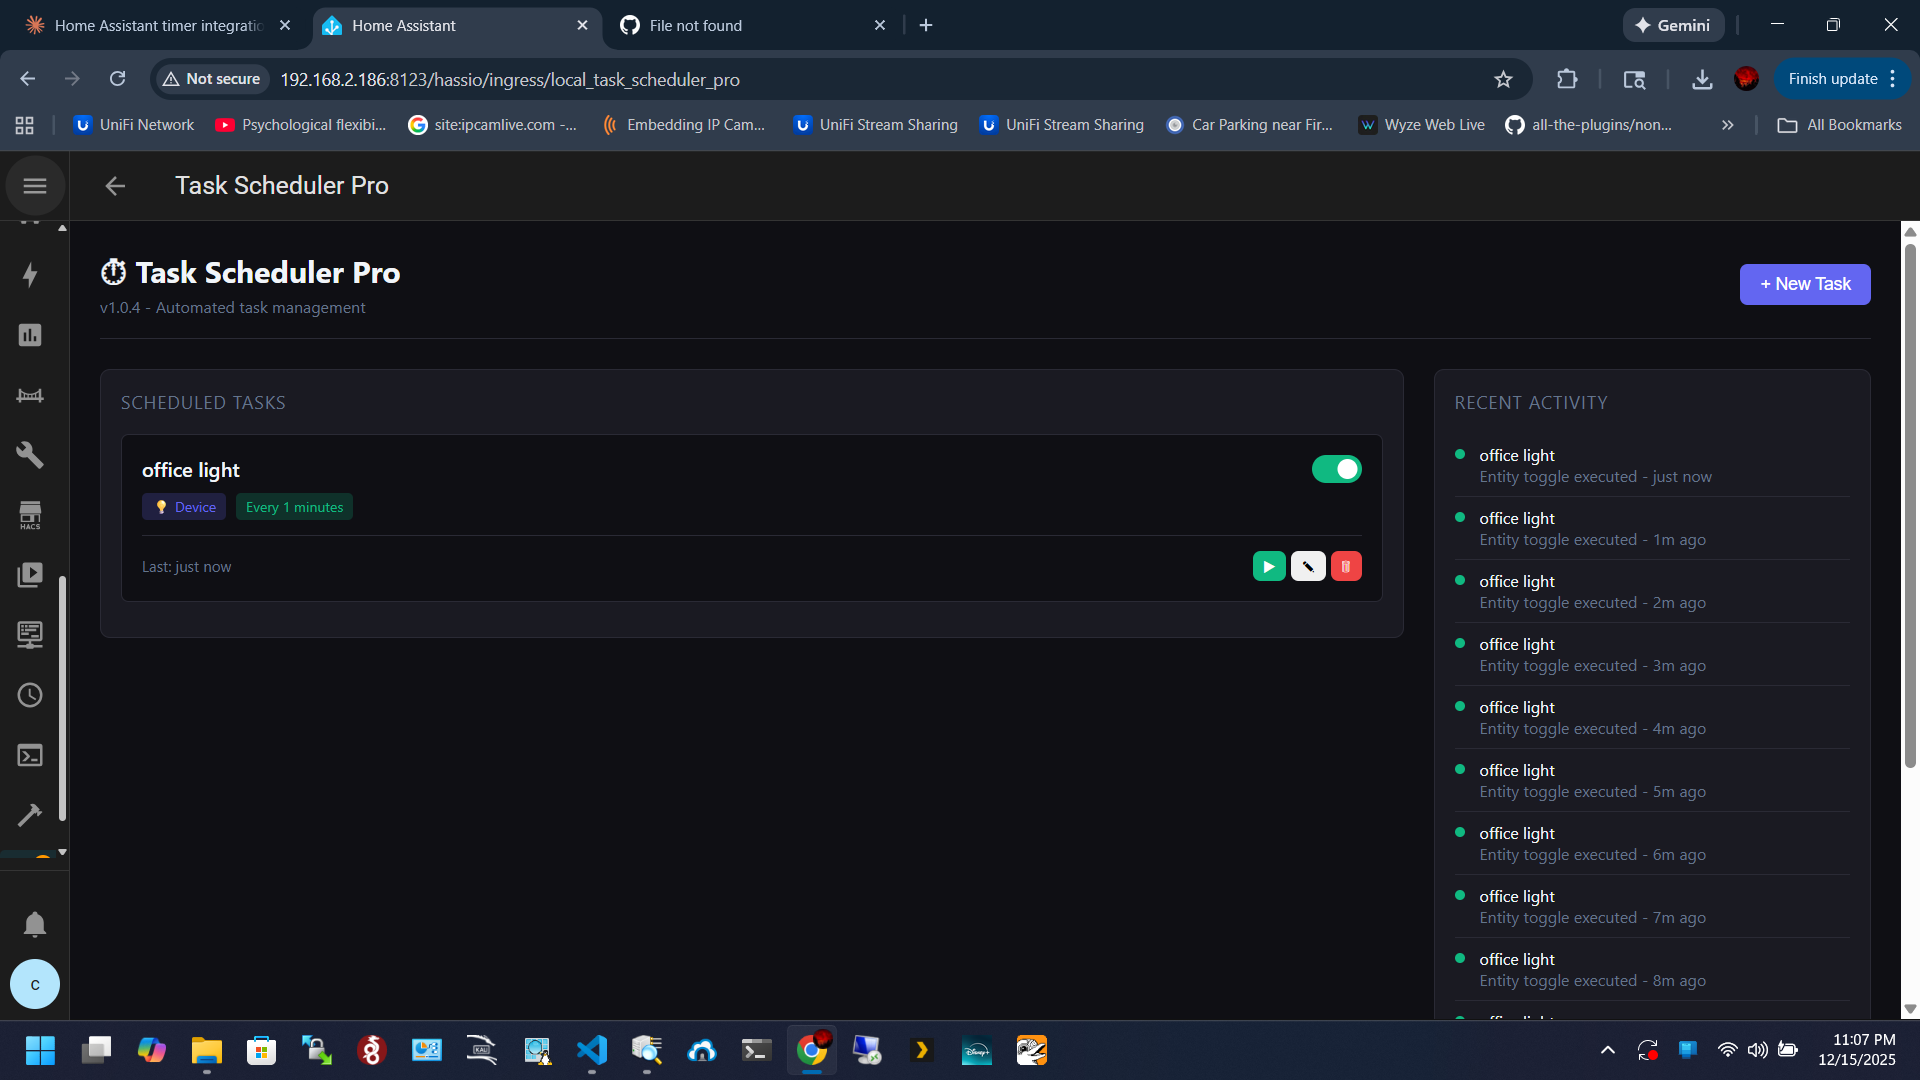Open the Terminal sidebar icon
This screenshot has width=1920, height=1080.
tap(30, 755)
